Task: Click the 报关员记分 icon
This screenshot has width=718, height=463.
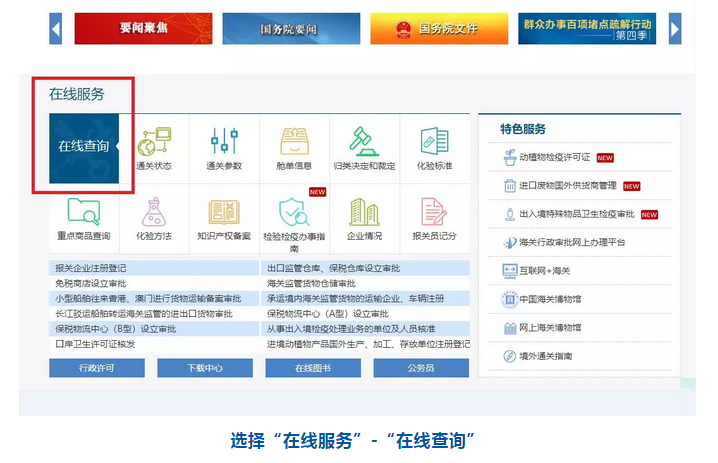Action: (434, 212)
